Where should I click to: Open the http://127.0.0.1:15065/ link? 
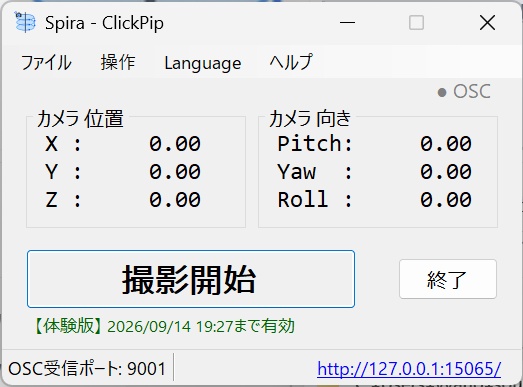(409, 369)
